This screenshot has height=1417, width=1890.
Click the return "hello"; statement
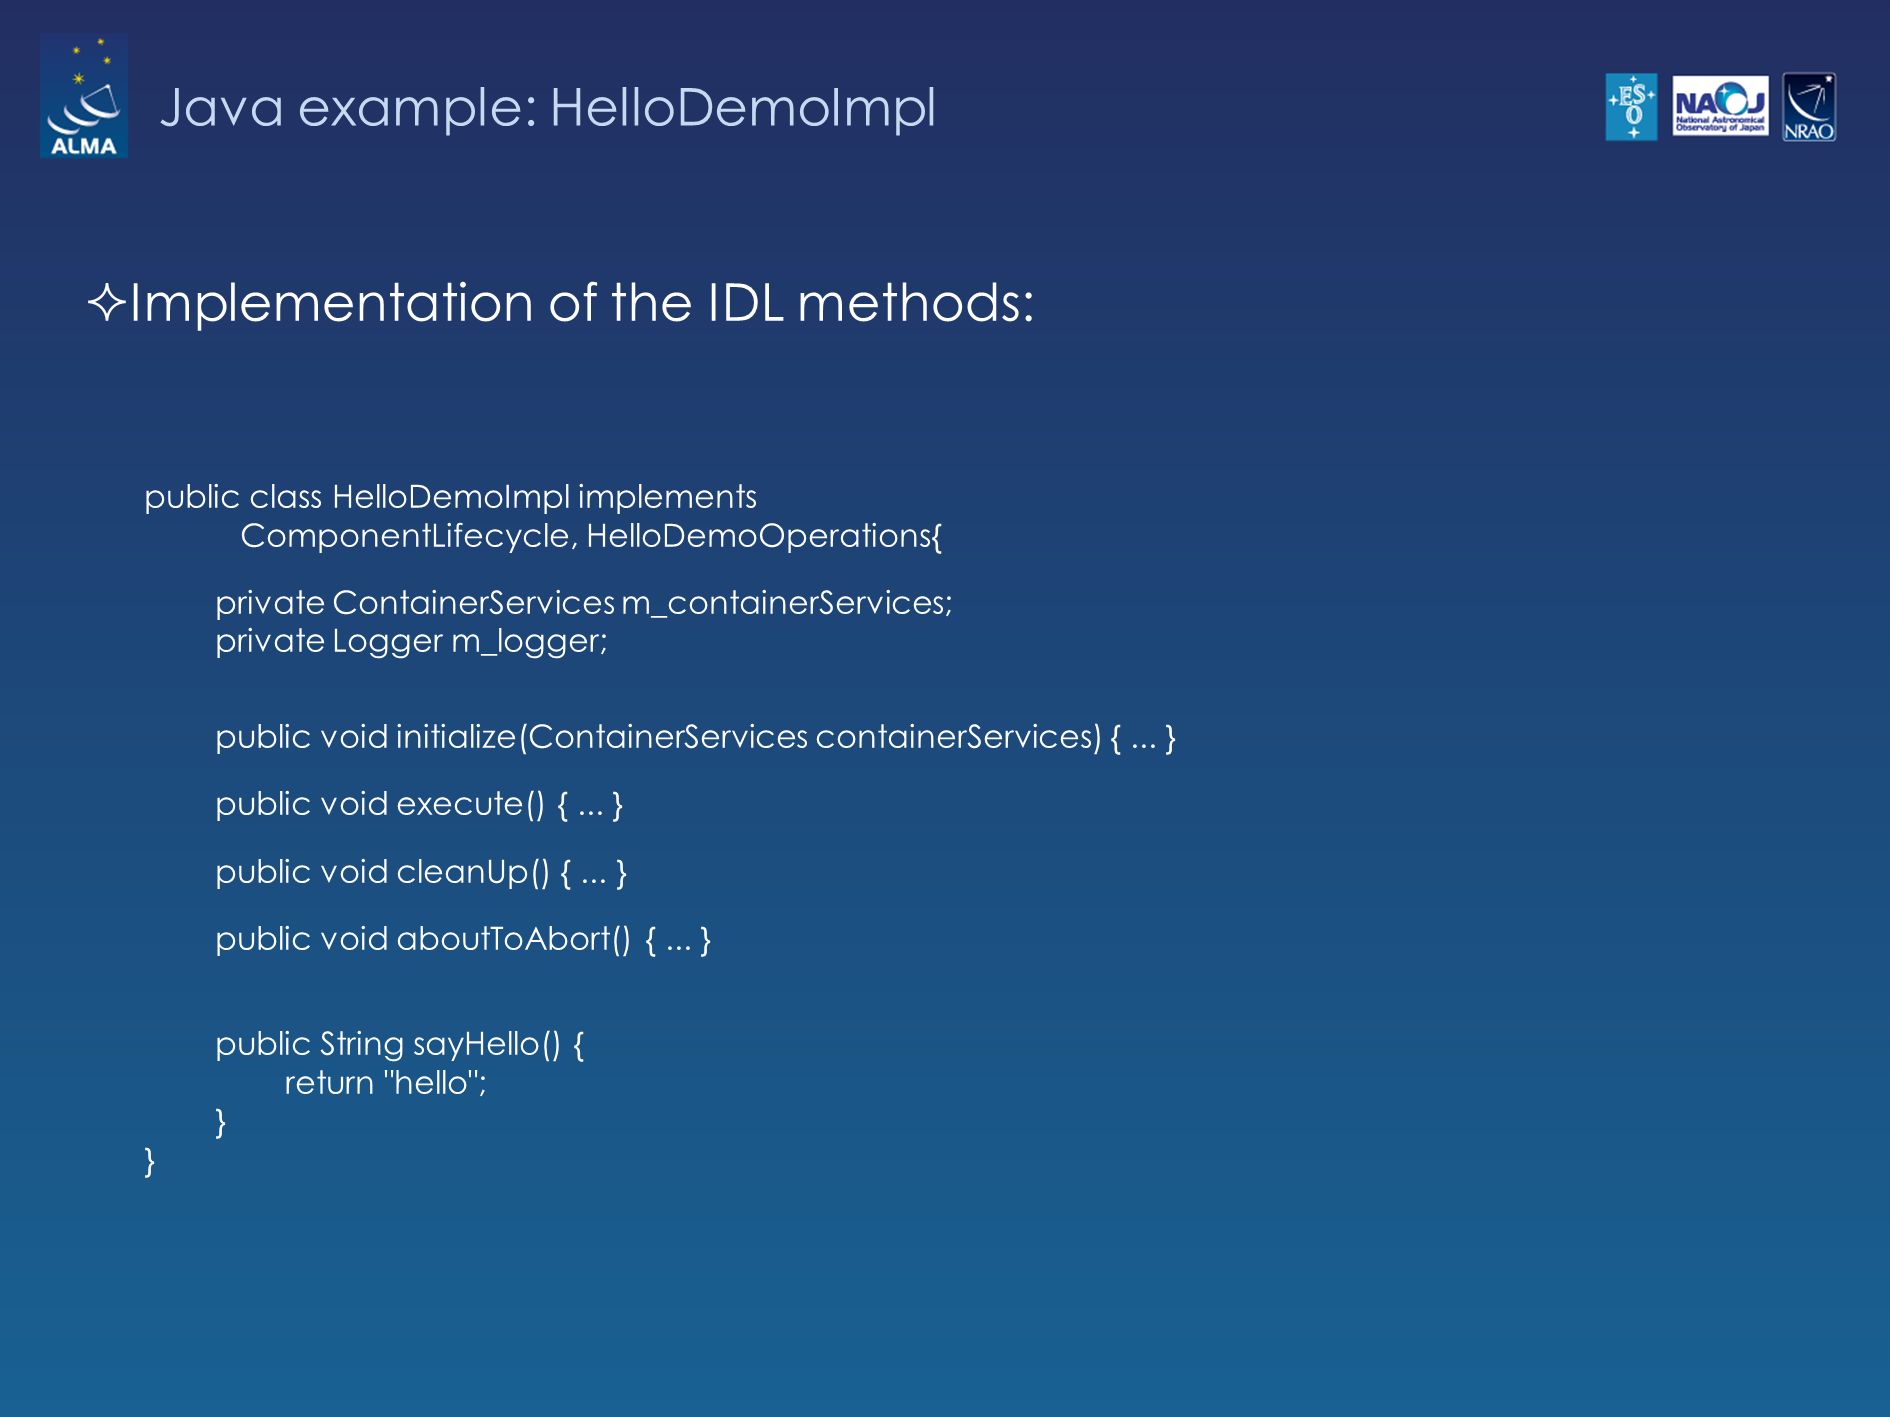tap(385, 1083)
